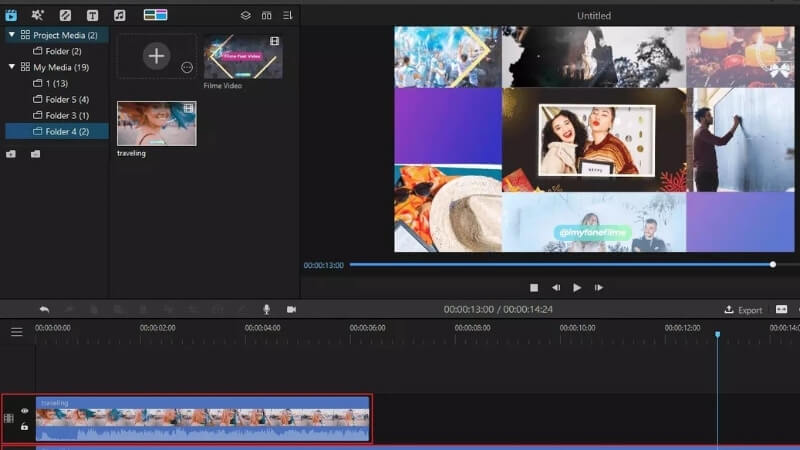The width and height of the screenshot is (800, 450).
Task: Open the Audio music note panel
Action: click(119, 15)
